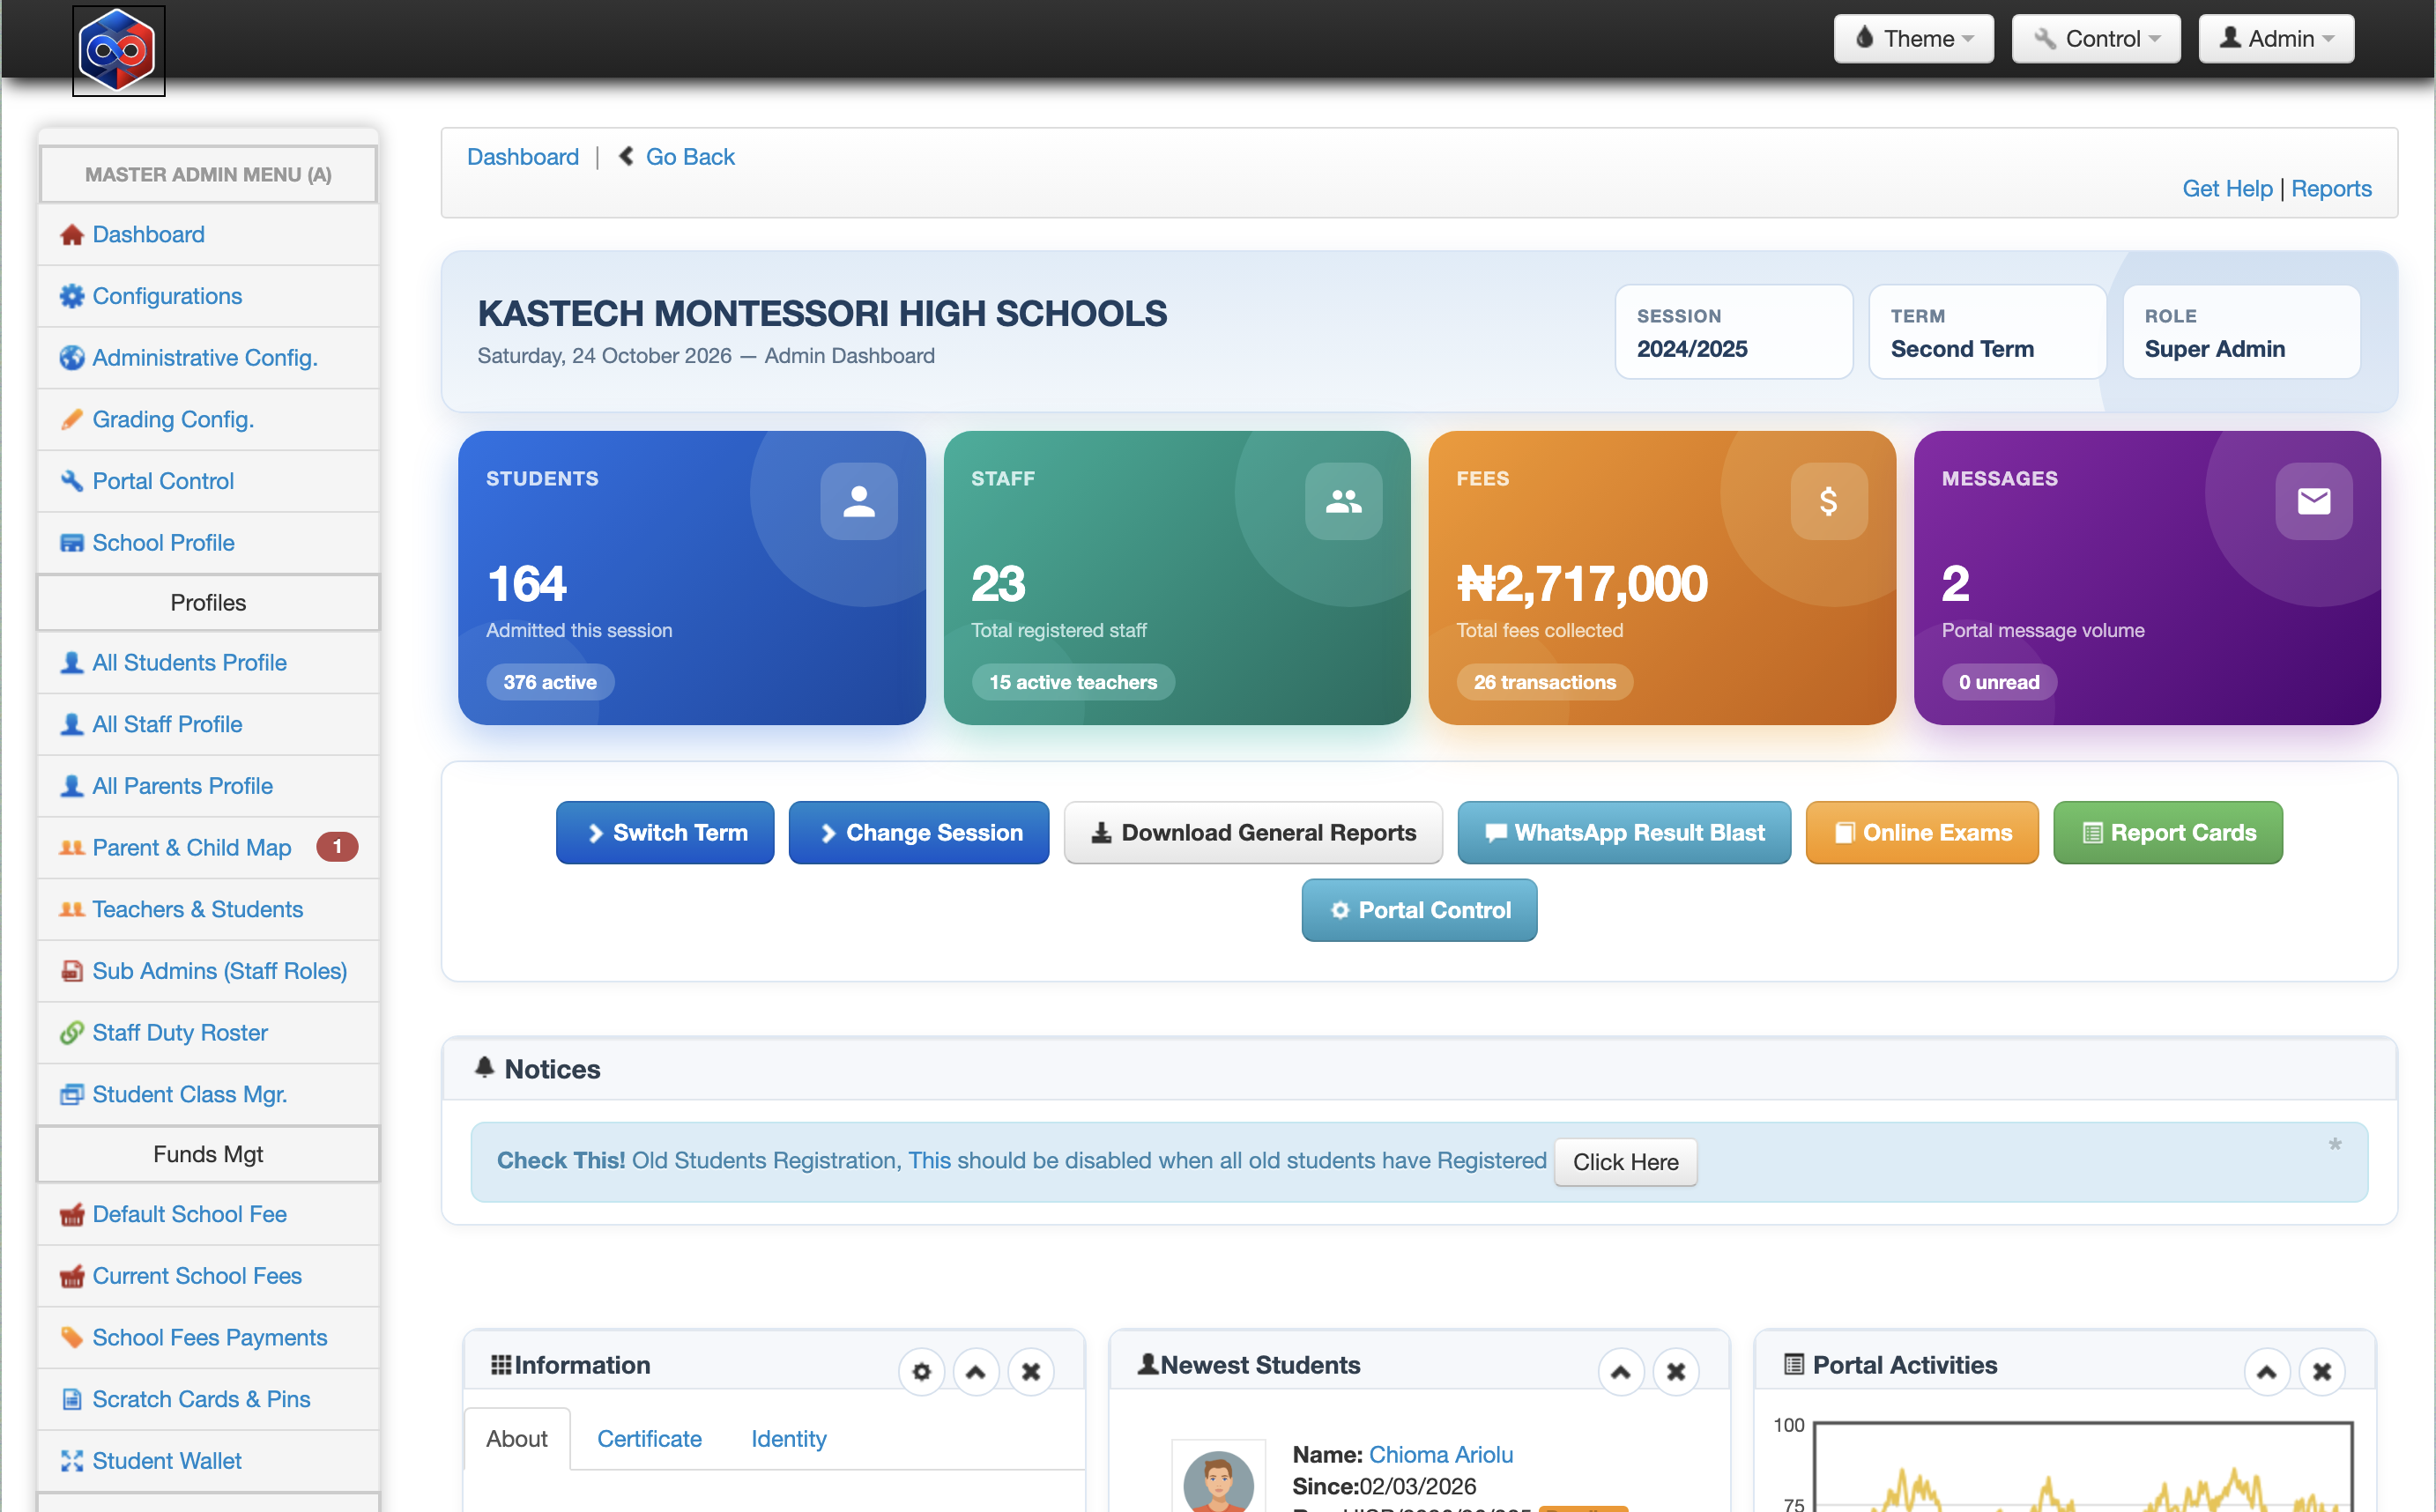2436x1512 pixels.
Task: Click the Administrative Config. globe icon
Action: [71, 358]
